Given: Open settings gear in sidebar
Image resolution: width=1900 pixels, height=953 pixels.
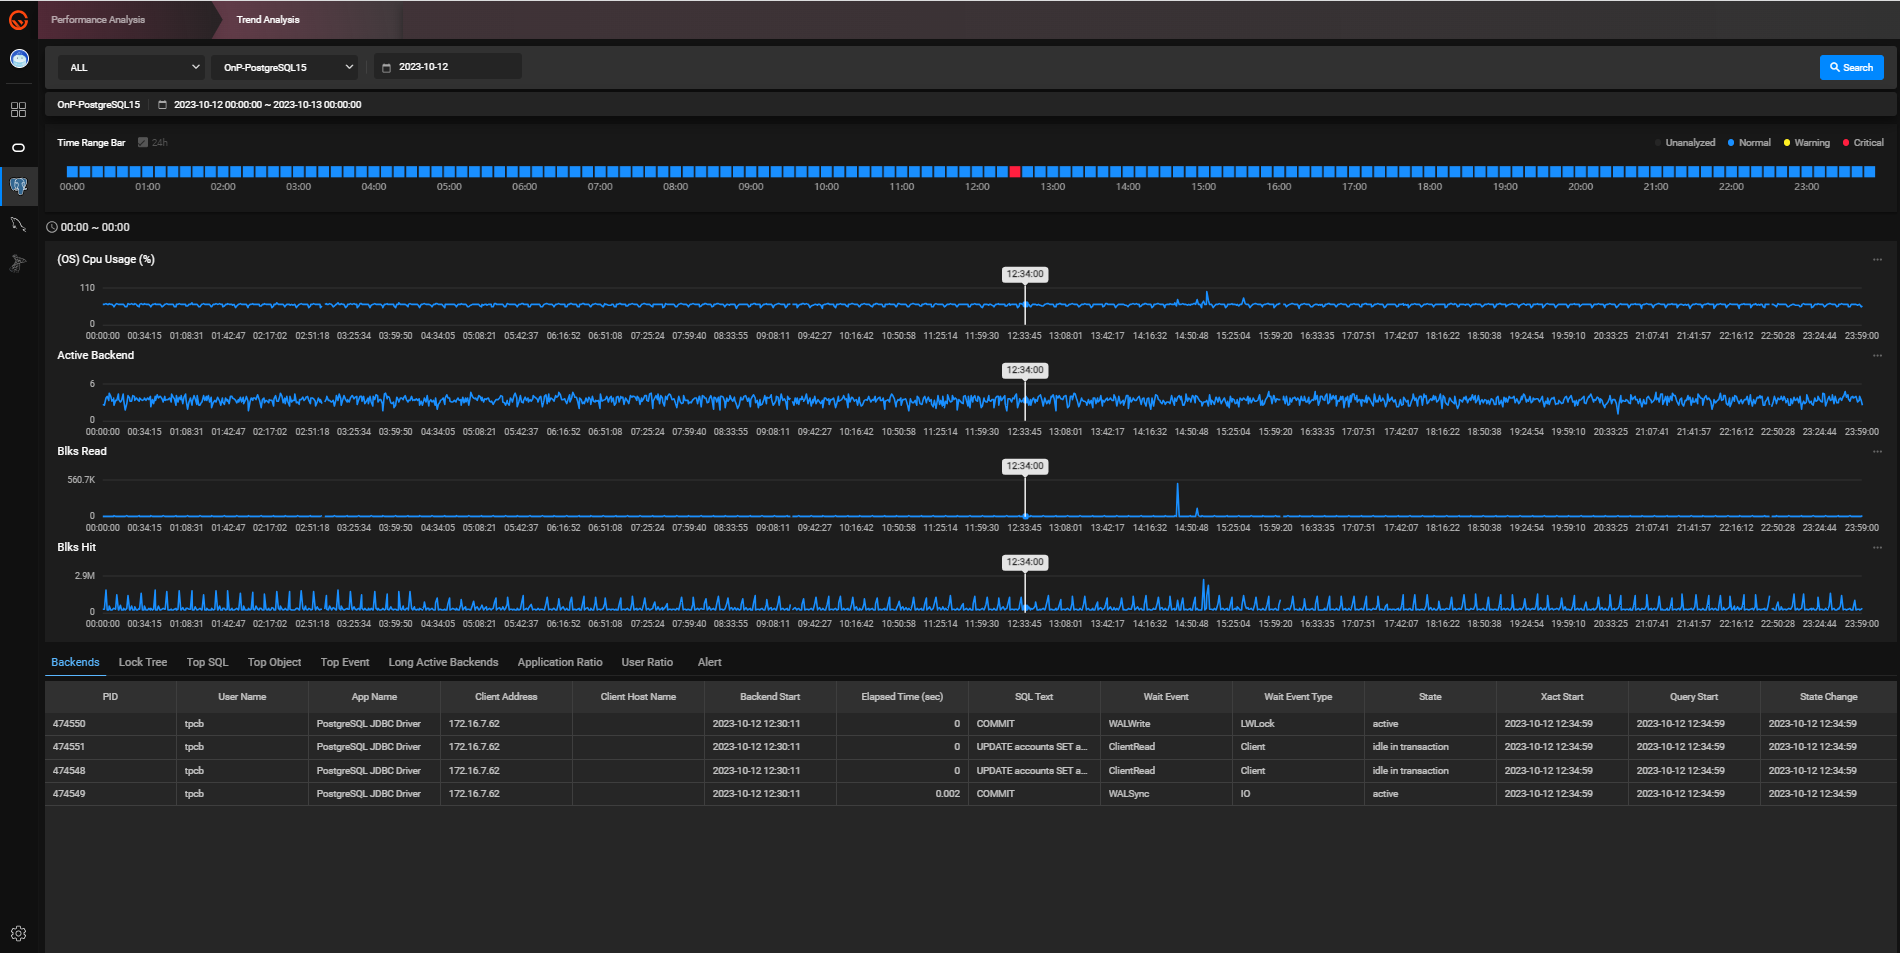Looking at the screenshot, I should [x=18, y=933].
